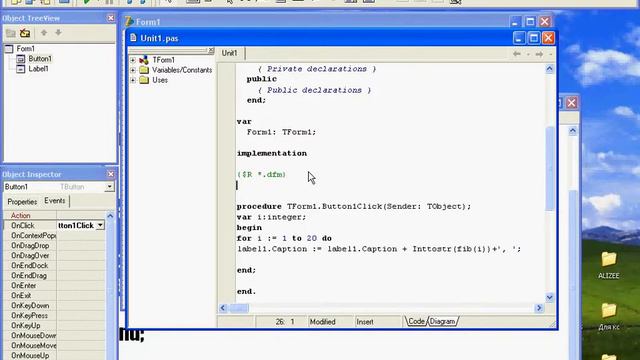Viewport: 640px width, 360px height.
Task: Select the OnEnter event row
Action: [54, 286]
